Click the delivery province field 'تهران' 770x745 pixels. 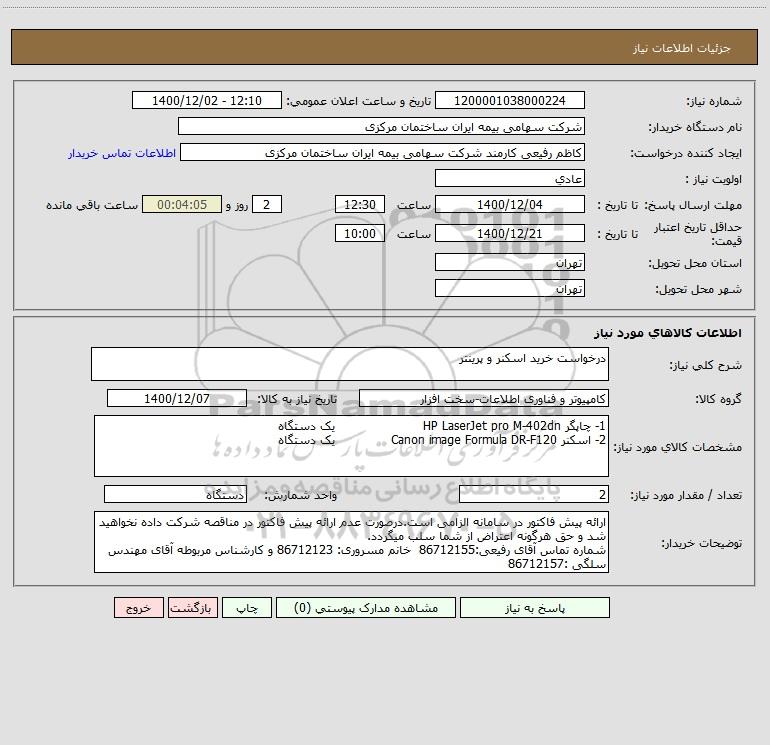(x=510, y=262)
